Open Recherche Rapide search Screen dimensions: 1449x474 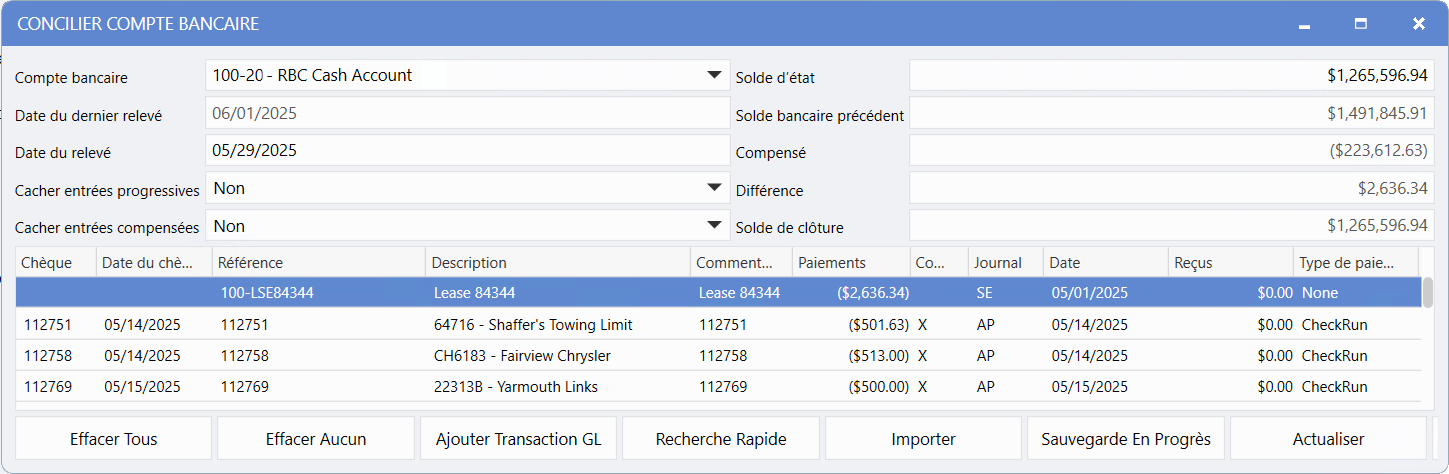pyautogui.click(x=720, y=439)
